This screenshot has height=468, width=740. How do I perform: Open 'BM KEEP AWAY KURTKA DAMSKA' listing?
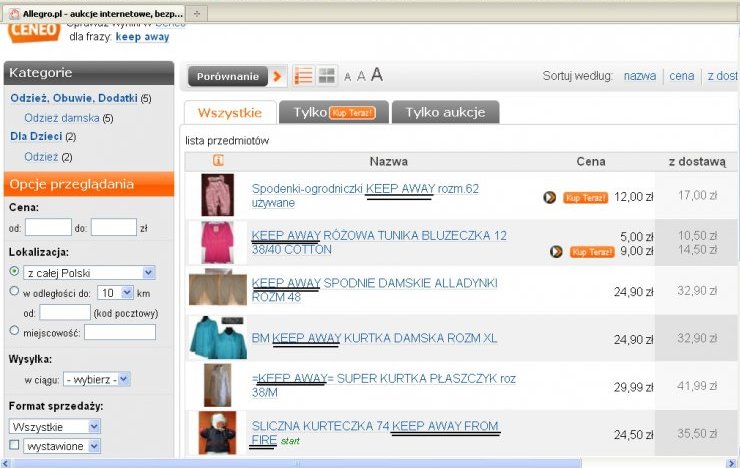pos(374,338)
